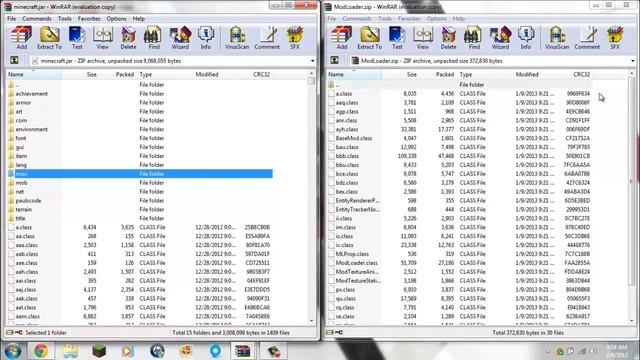Open Minecraft block icon on taskbar
The image size is (640, 360).
point(99,351)
